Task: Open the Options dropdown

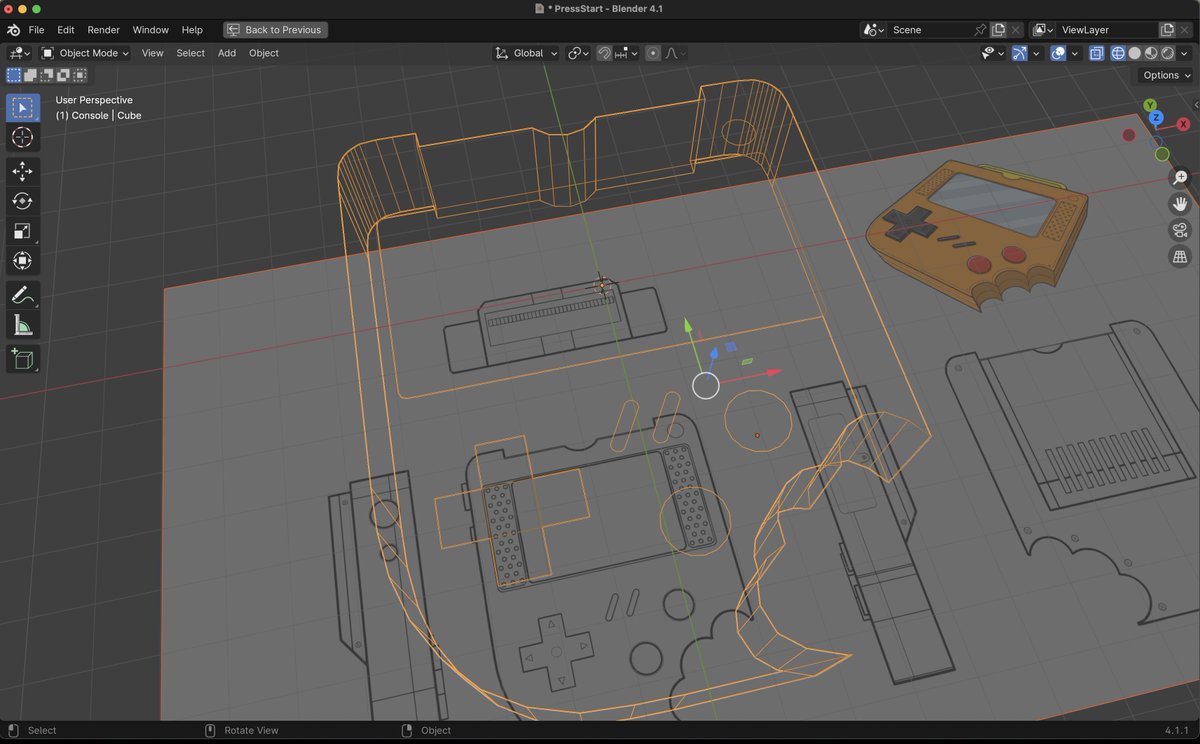Action: (x=1166, y=75)
